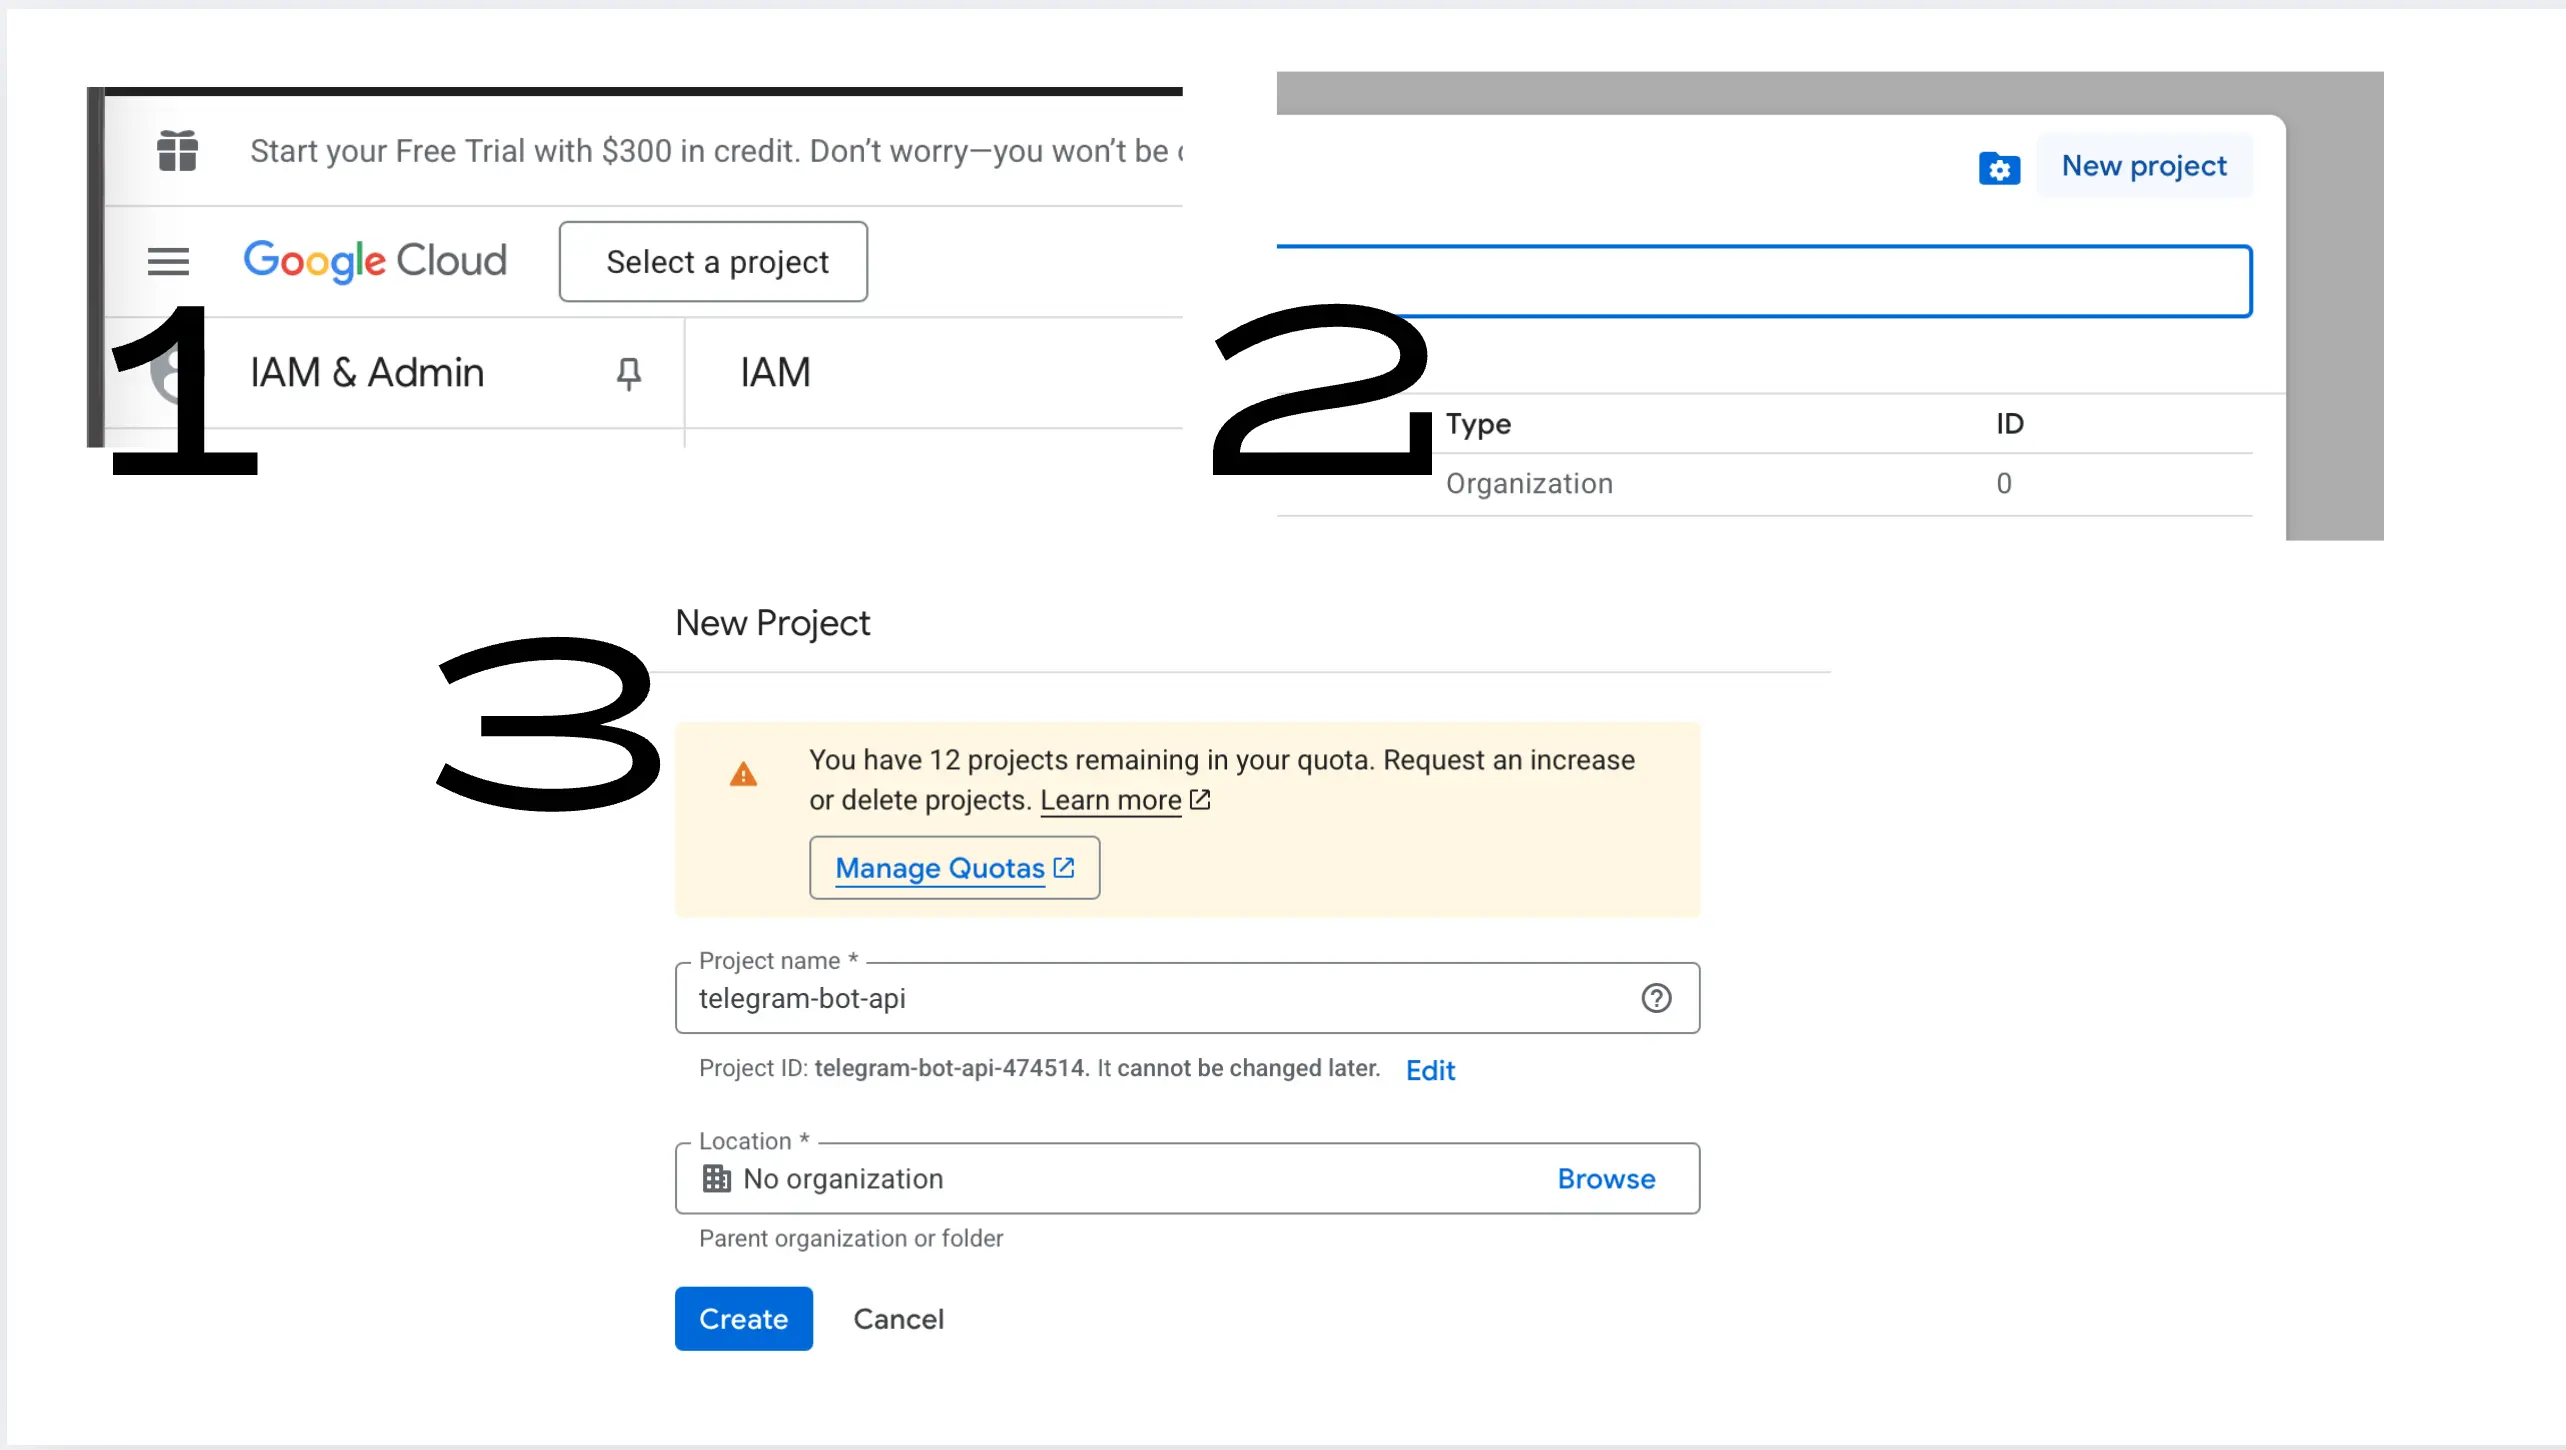This screenshot has height=1450, width=2566.
Task: Click the orange quota warning icon
Action: click(743, 775)
